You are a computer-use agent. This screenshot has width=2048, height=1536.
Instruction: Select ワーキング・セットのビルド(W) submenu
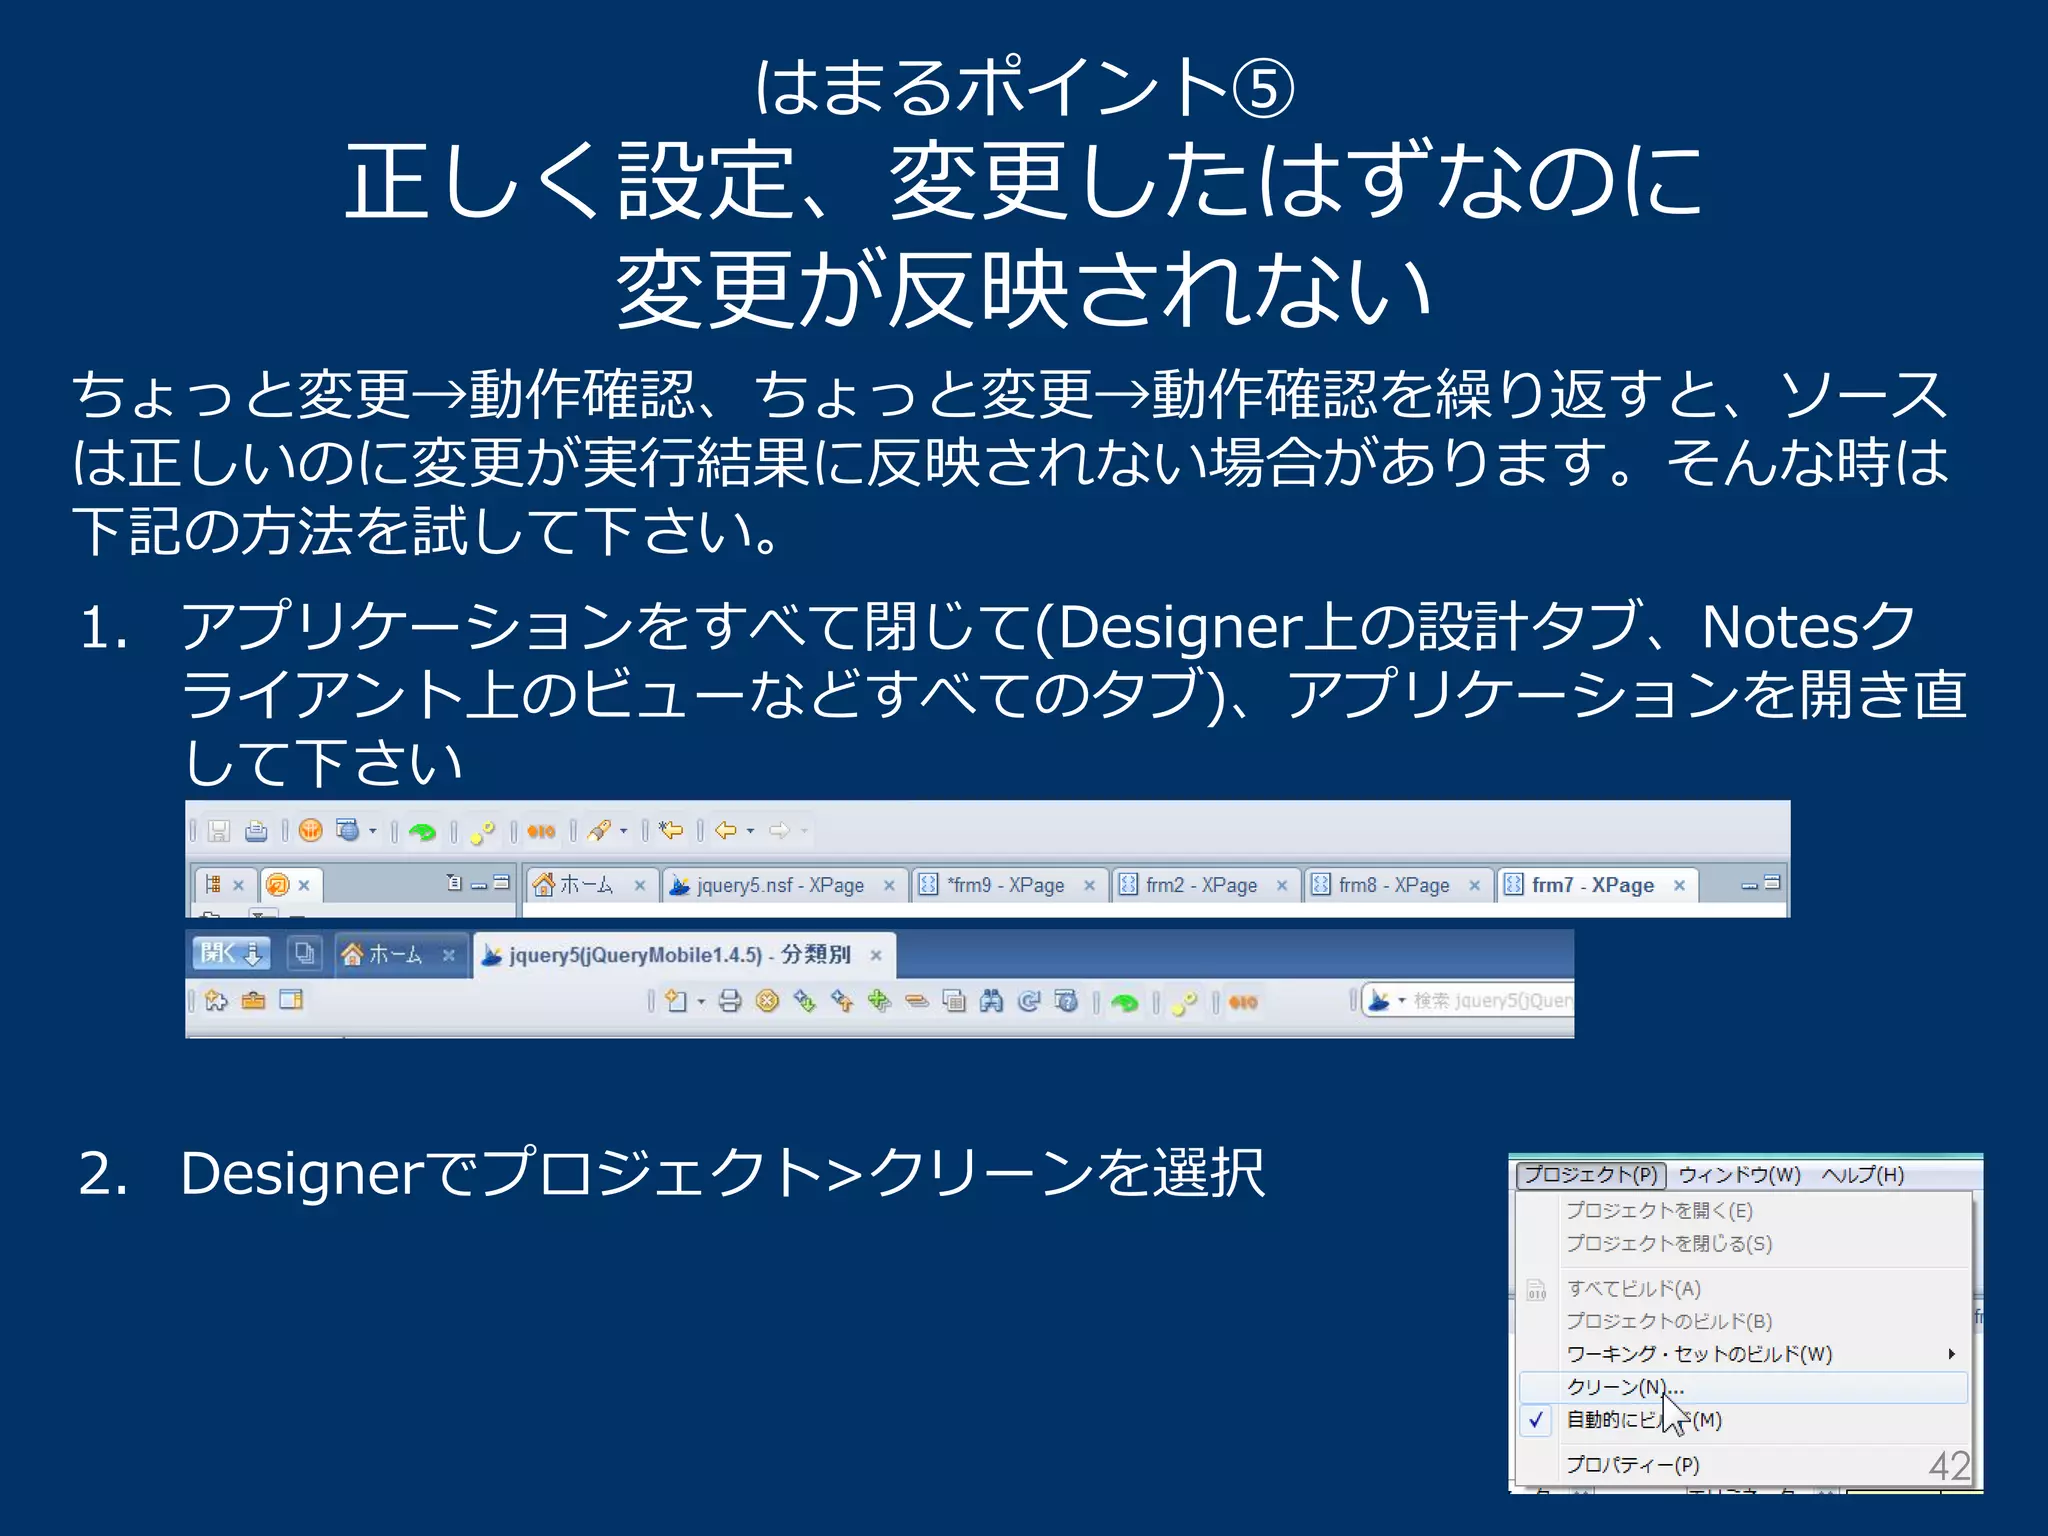(1743, 1354)
